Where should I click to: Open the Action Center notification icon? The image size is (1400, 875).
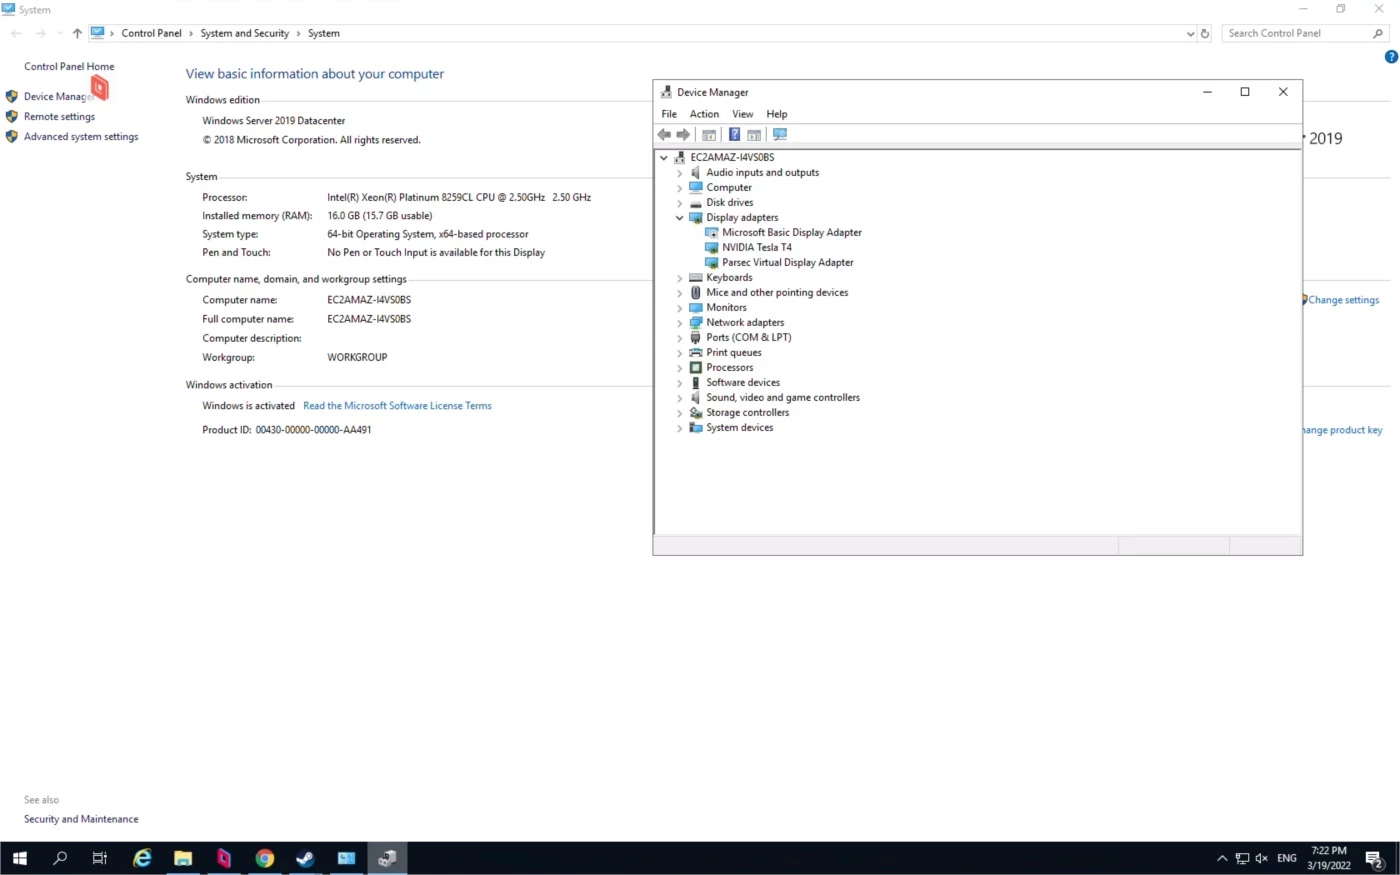click(x=1375, y=858)
